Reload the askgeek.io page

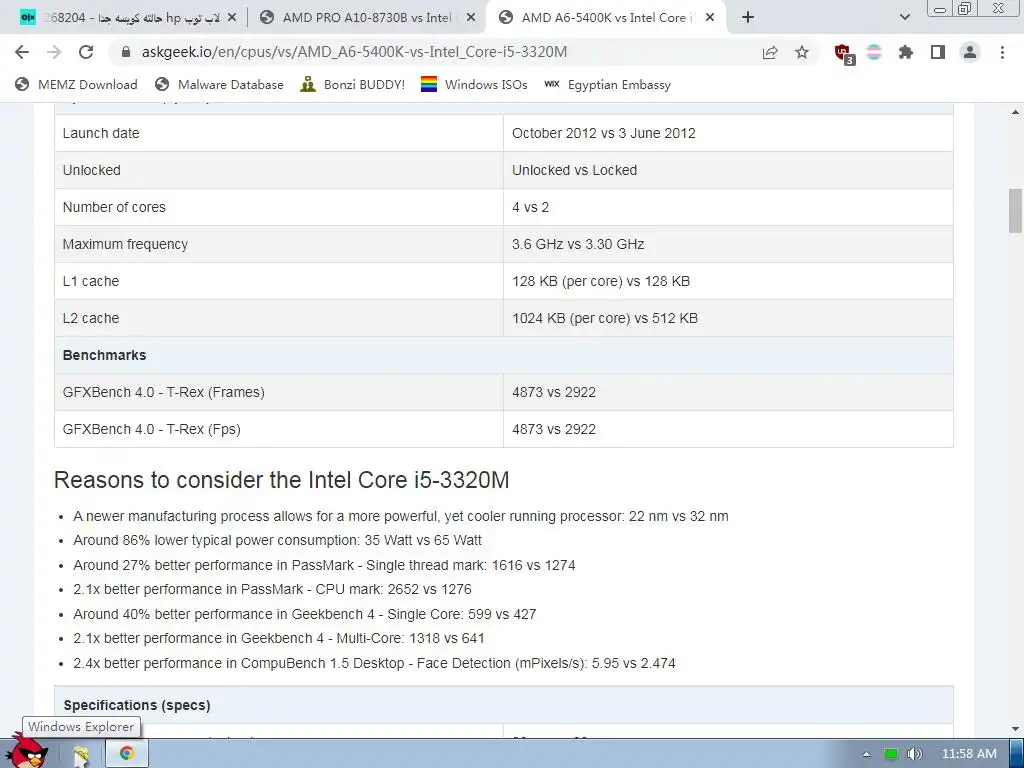coord(86,52)
